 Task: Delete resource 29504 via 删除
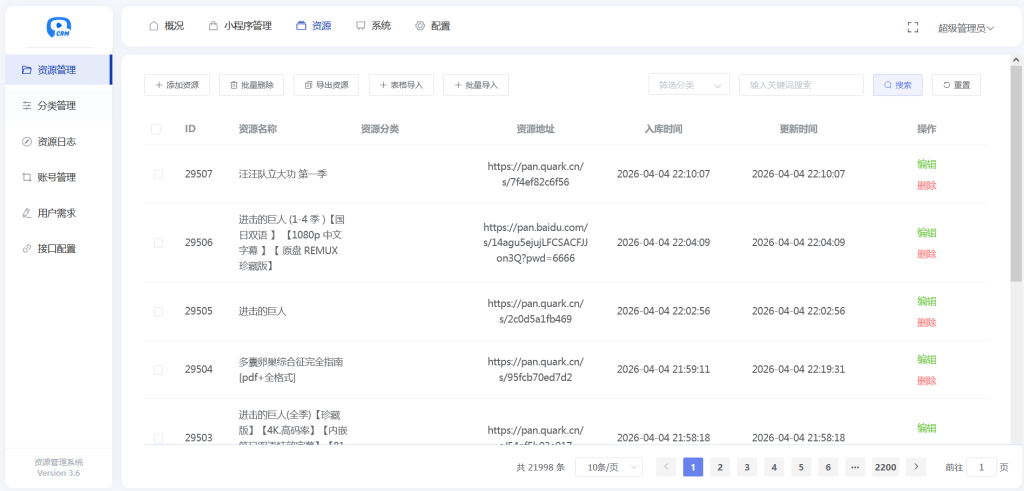tap(927, 381)
